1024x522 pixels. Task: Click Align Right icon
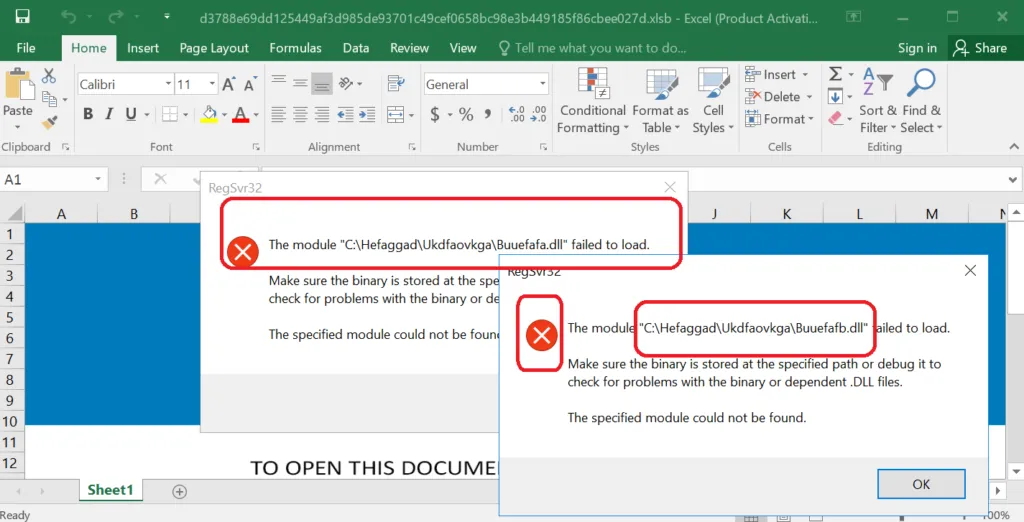click(x=322, y=114)
